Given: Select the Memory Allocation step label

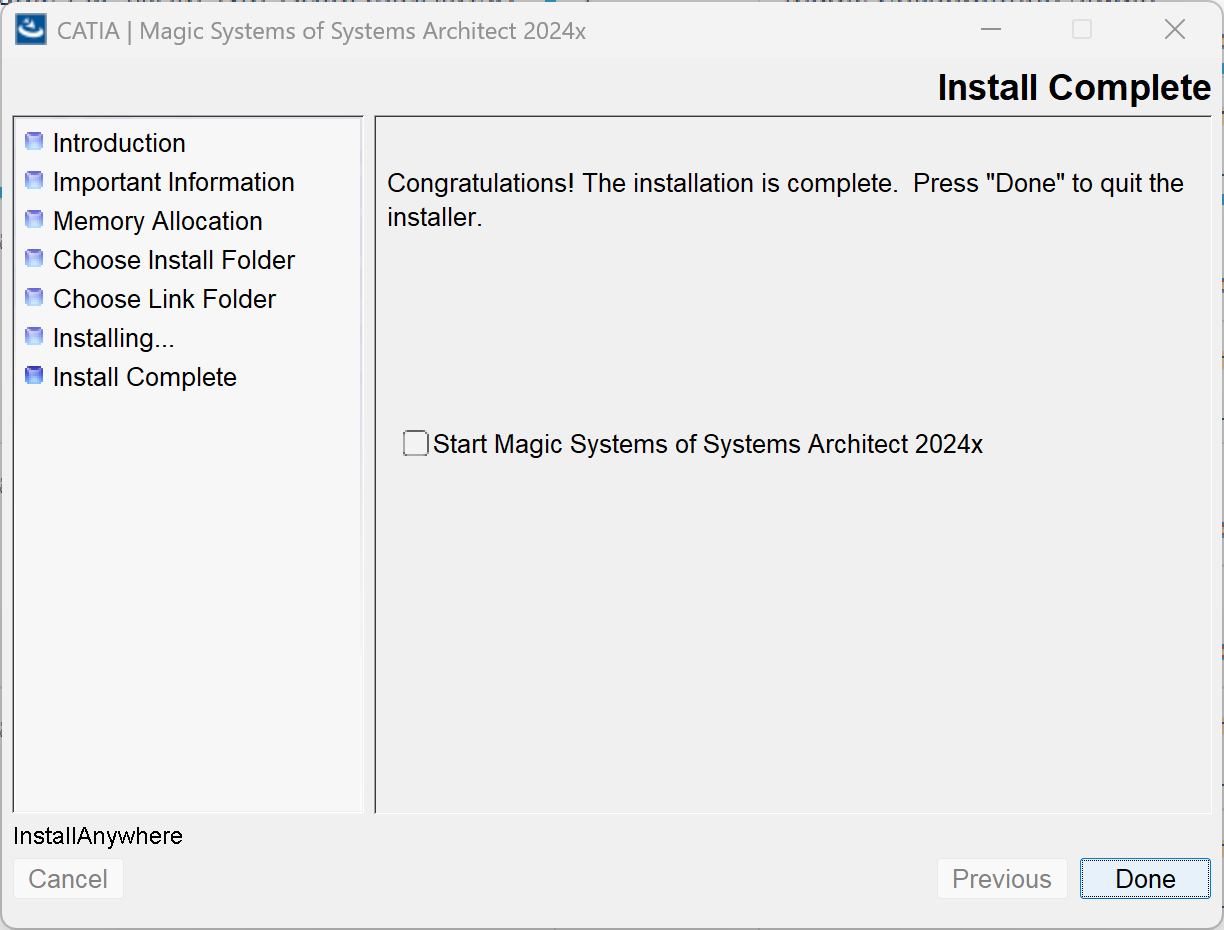Looking at the screenshot, I should pyautogui.click(x=158, y=221).
